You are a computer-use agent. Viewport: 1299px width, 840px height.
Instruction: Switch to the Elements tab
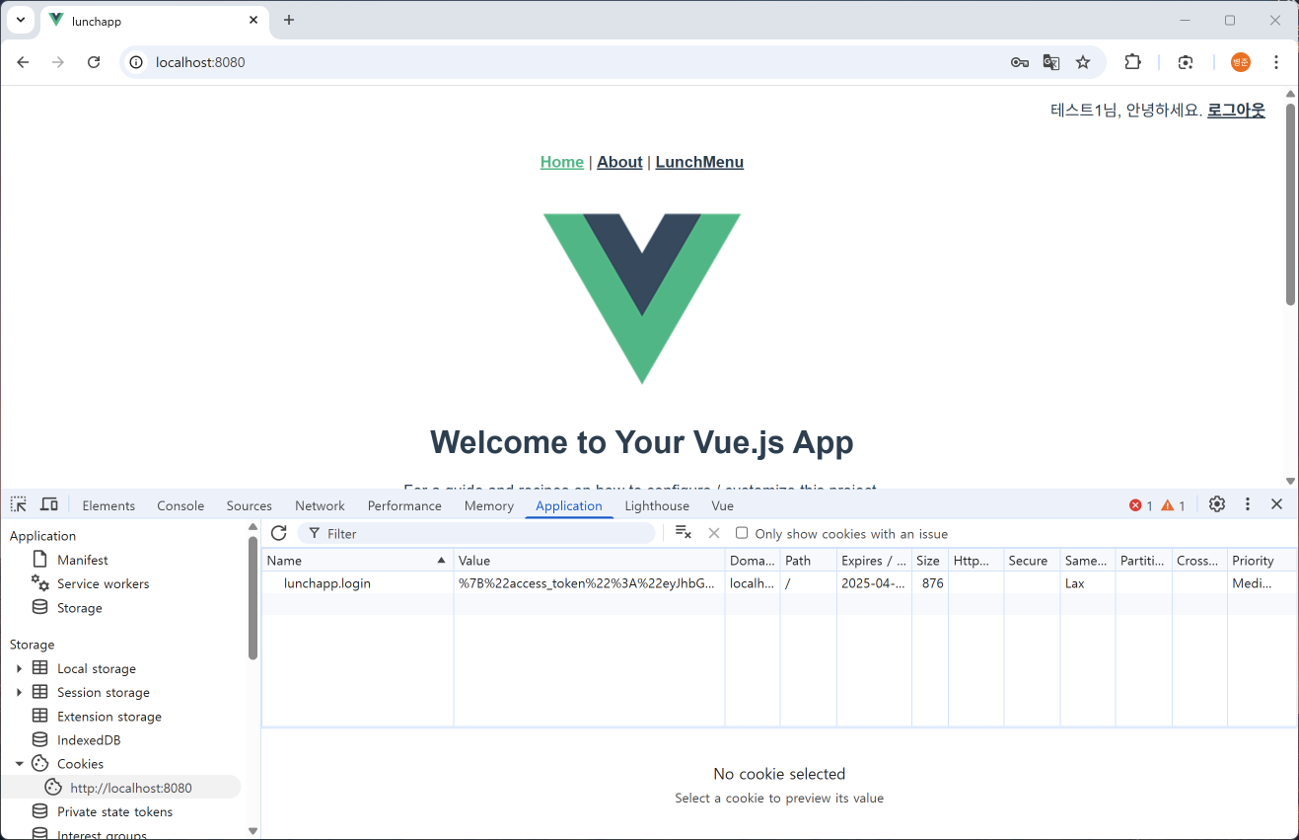point(108,506)
